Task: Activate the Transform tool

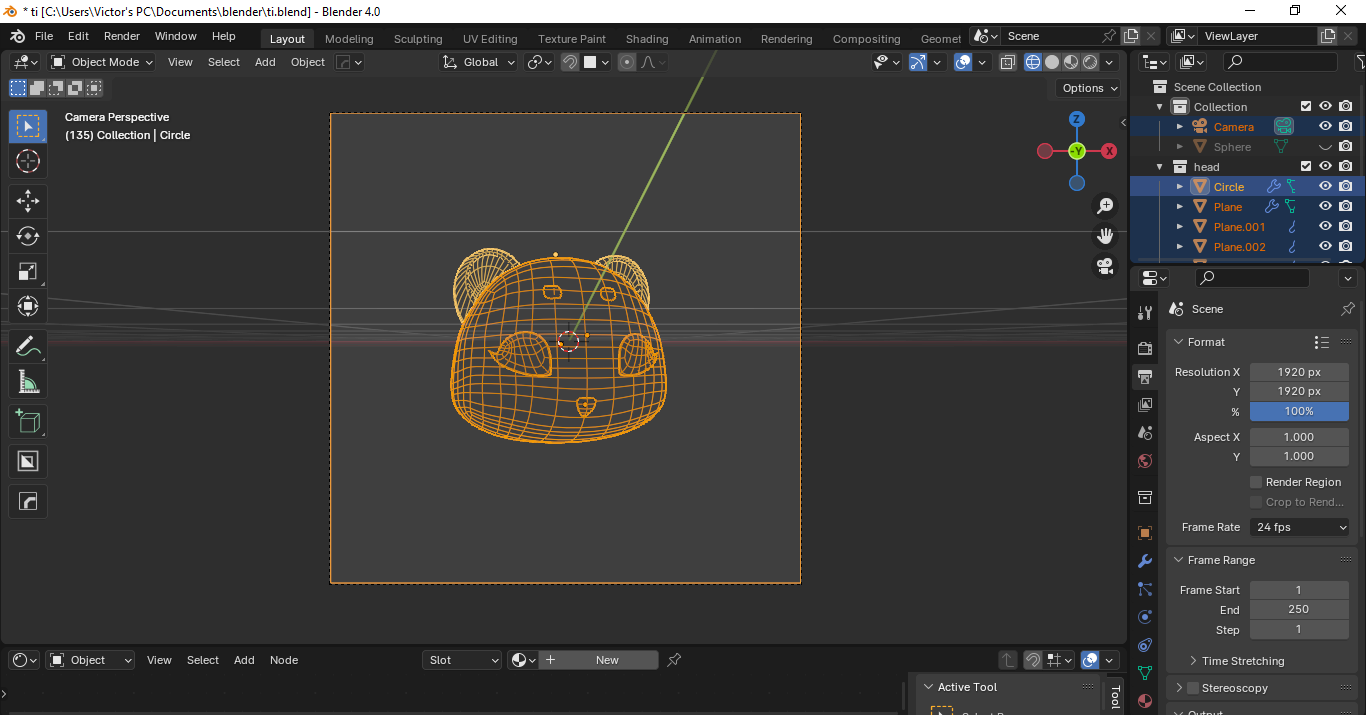Action: coord(28,306)
